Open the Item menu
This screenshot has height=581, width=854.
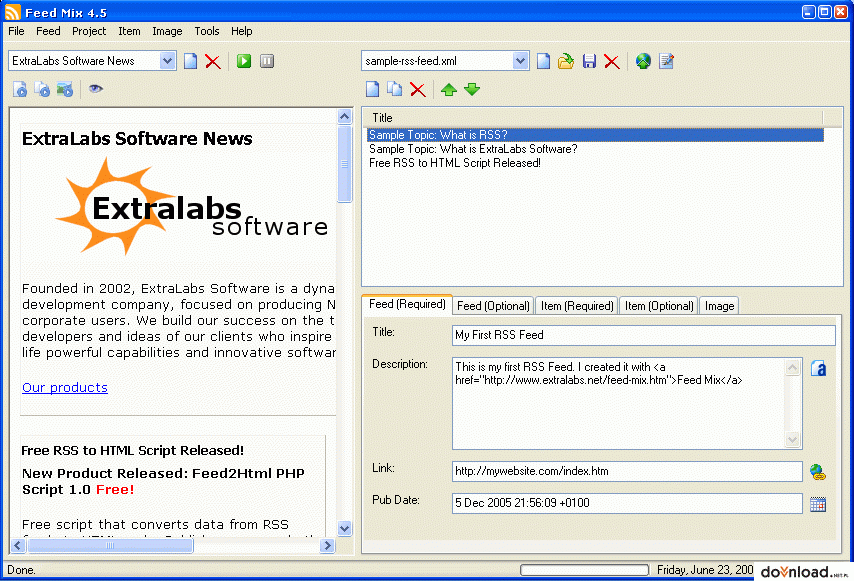pyautogui.click(x=129, y=31)
